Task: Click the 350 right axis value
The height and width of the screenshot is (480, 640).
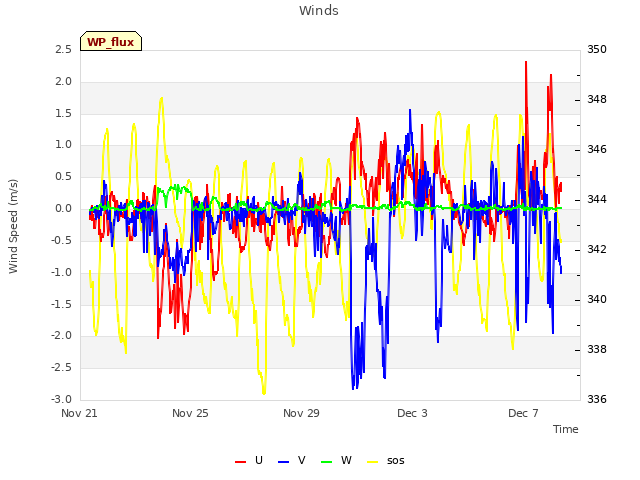Action: (x=597, y=49)
